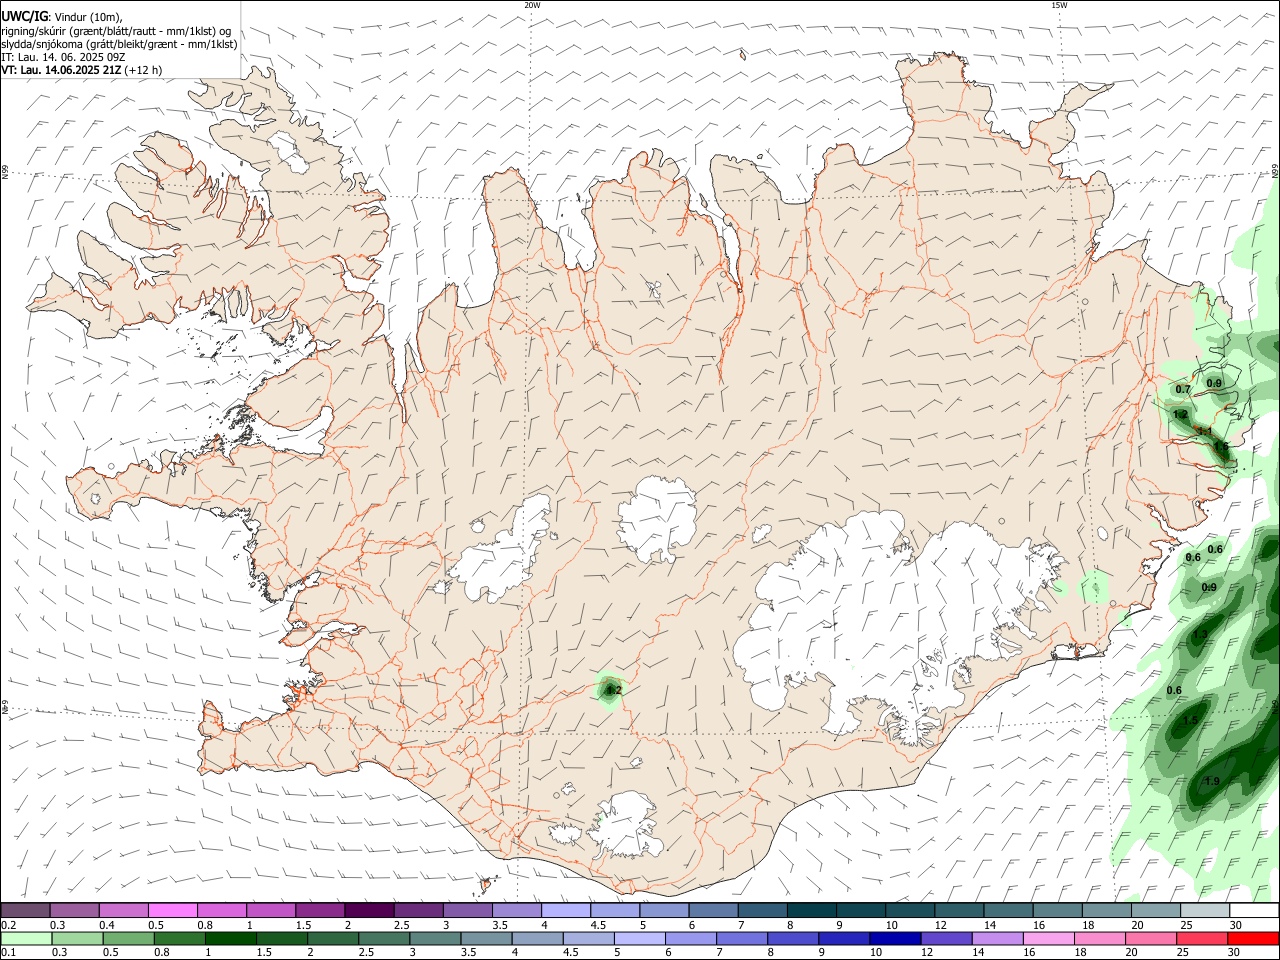Pick upper legend dark purple swatch between 2 and 2.5
Viewport: 1280px width, 960px height.
(369, 910)
